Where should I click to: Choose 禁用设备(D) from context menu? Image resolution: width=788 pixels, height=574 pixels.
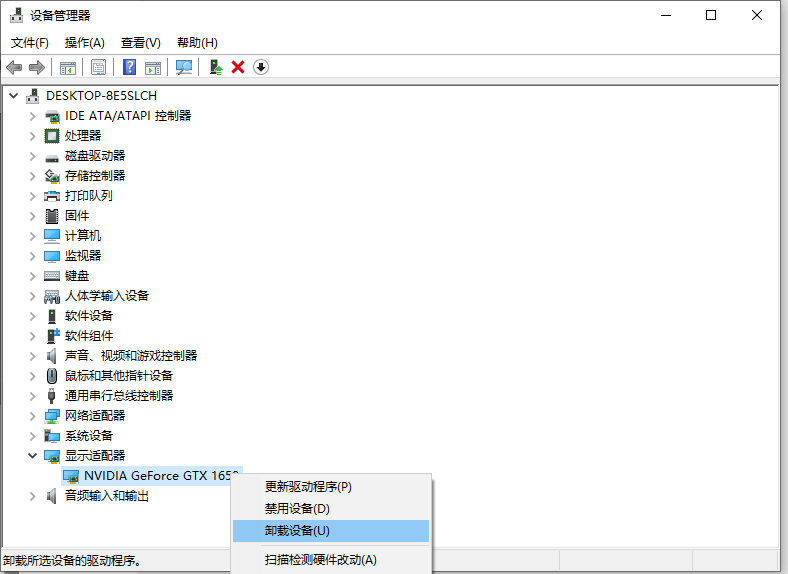331,509
